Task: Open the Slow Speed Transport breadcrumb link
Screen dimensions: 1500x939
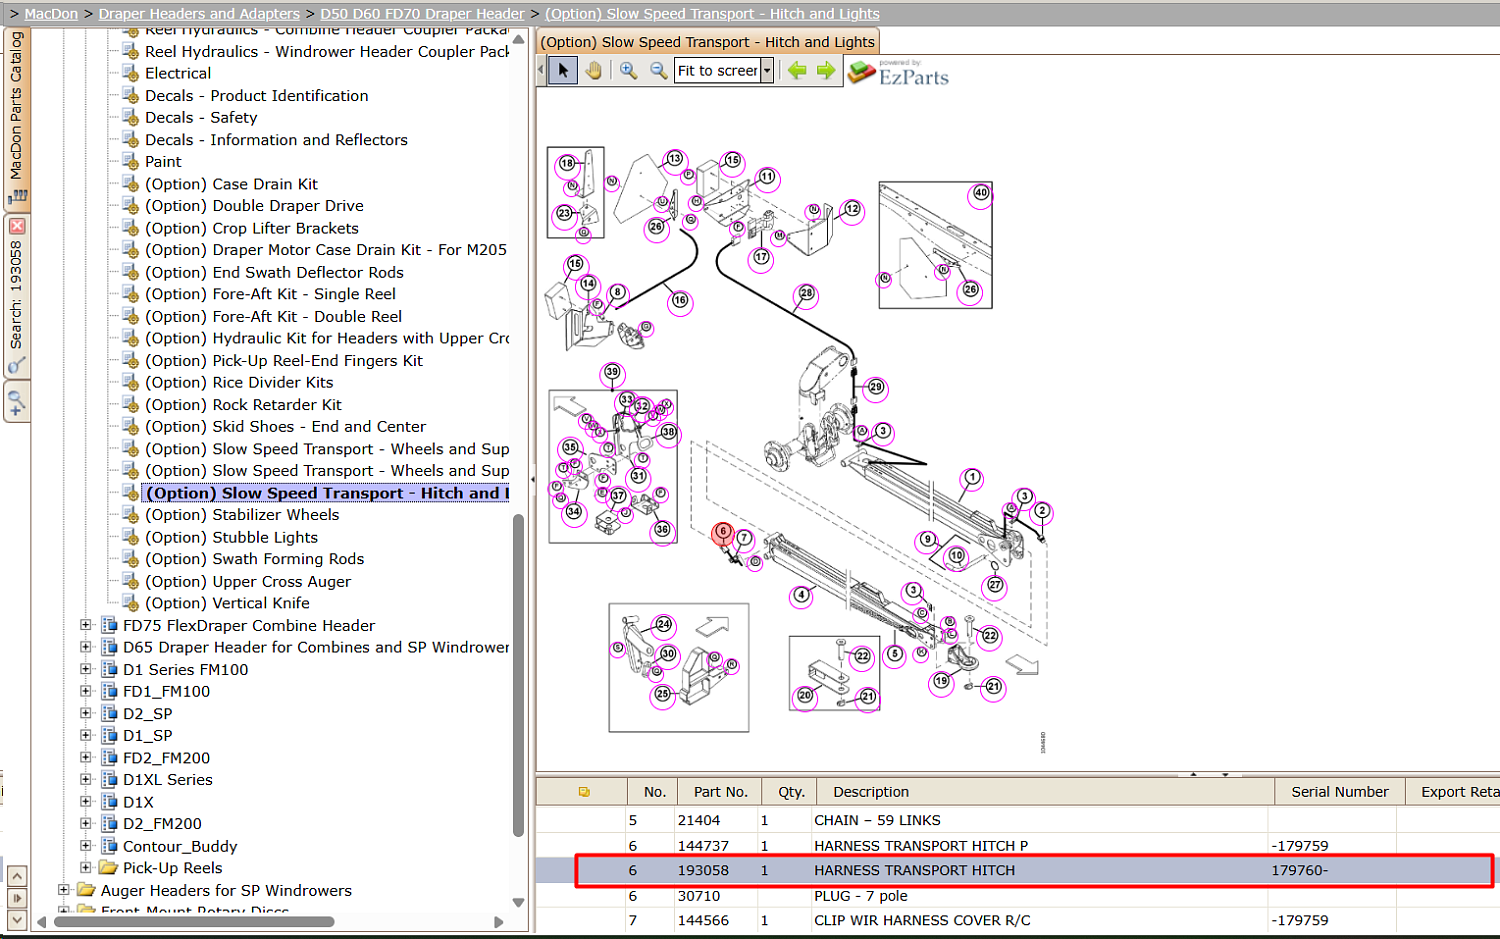Action: point(712,14)
